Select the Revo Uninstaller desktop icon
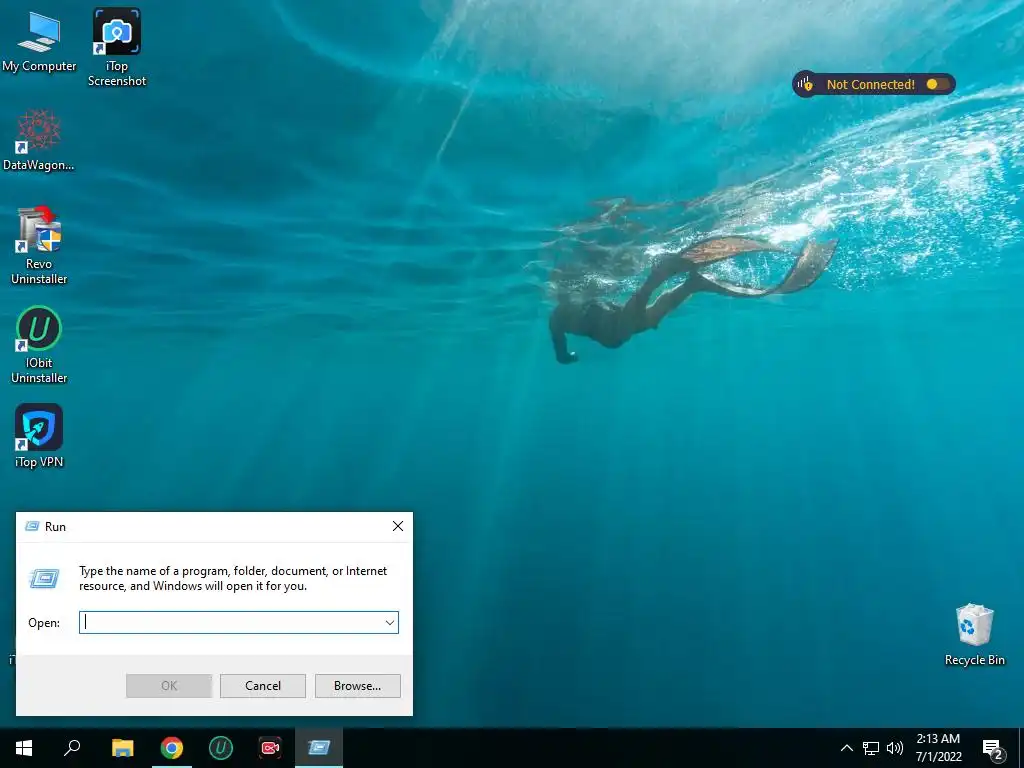This screenshot has height=768, width=1024. pyautogui.click(x=39, y=246)
